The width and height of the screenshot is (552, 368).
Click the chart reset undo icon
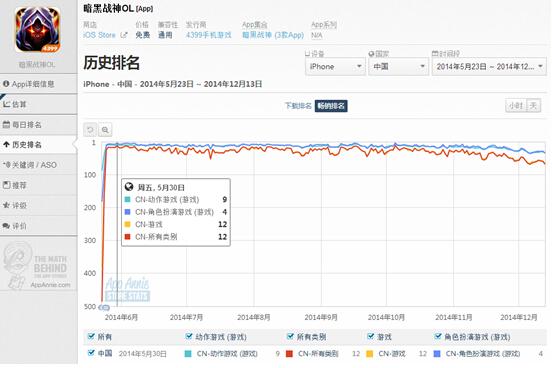pyautogui.click(x=90, y=130)
